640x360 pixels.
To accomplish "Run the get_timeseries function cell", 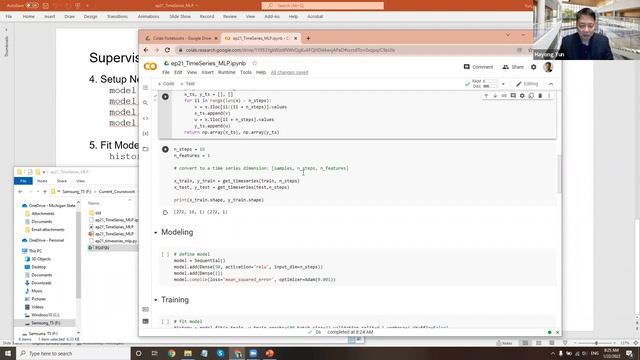I will (165, 97).
